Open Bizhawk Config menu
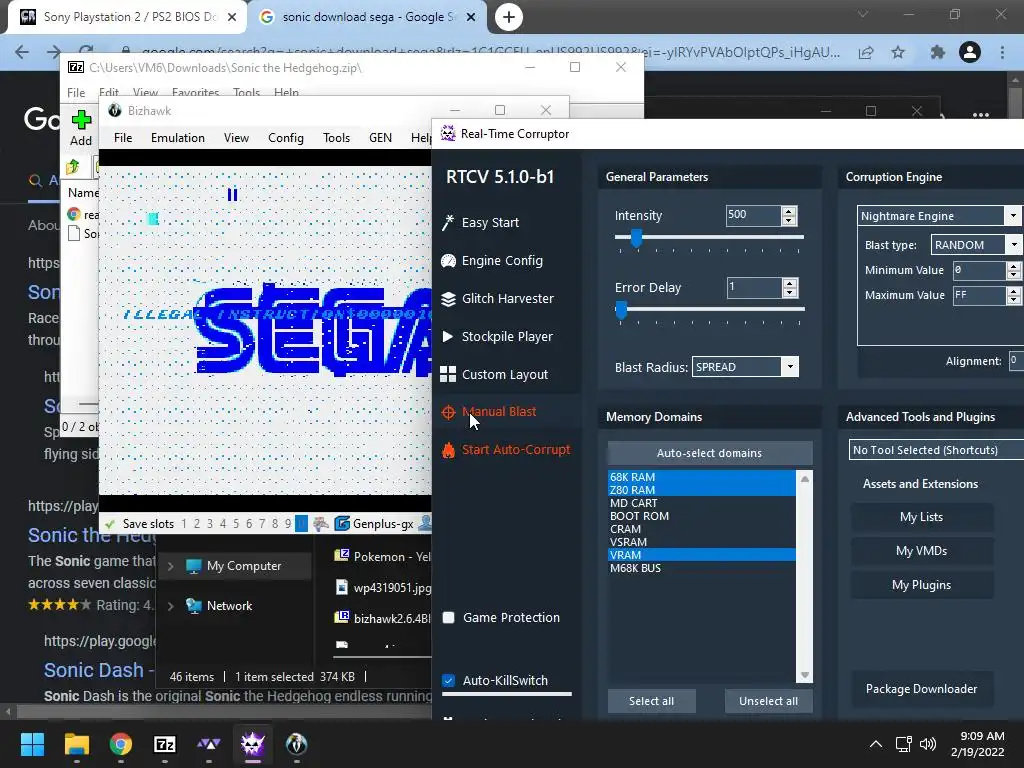The height and width of the screenshot is (768, 1024). coord(285,138)
